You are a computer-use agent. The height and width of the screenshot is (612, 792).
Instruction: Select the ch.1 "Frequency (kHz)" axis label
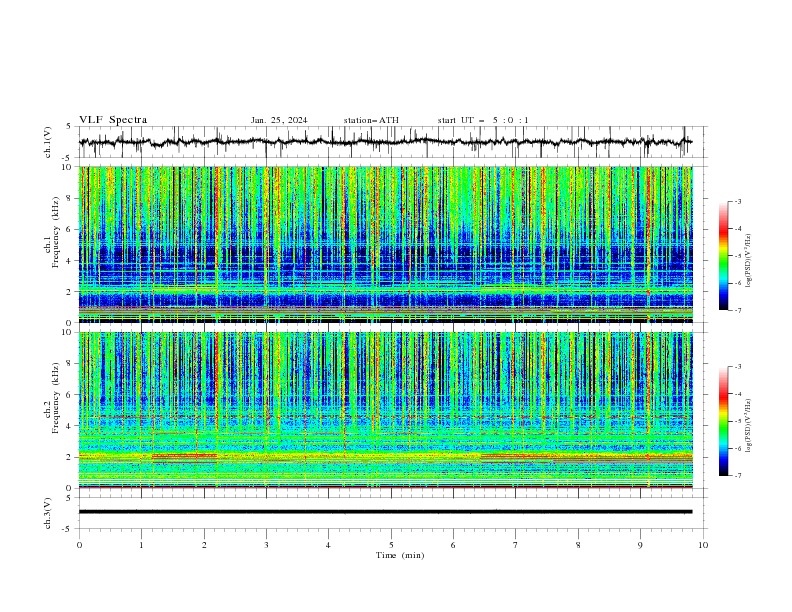point(56,232)
